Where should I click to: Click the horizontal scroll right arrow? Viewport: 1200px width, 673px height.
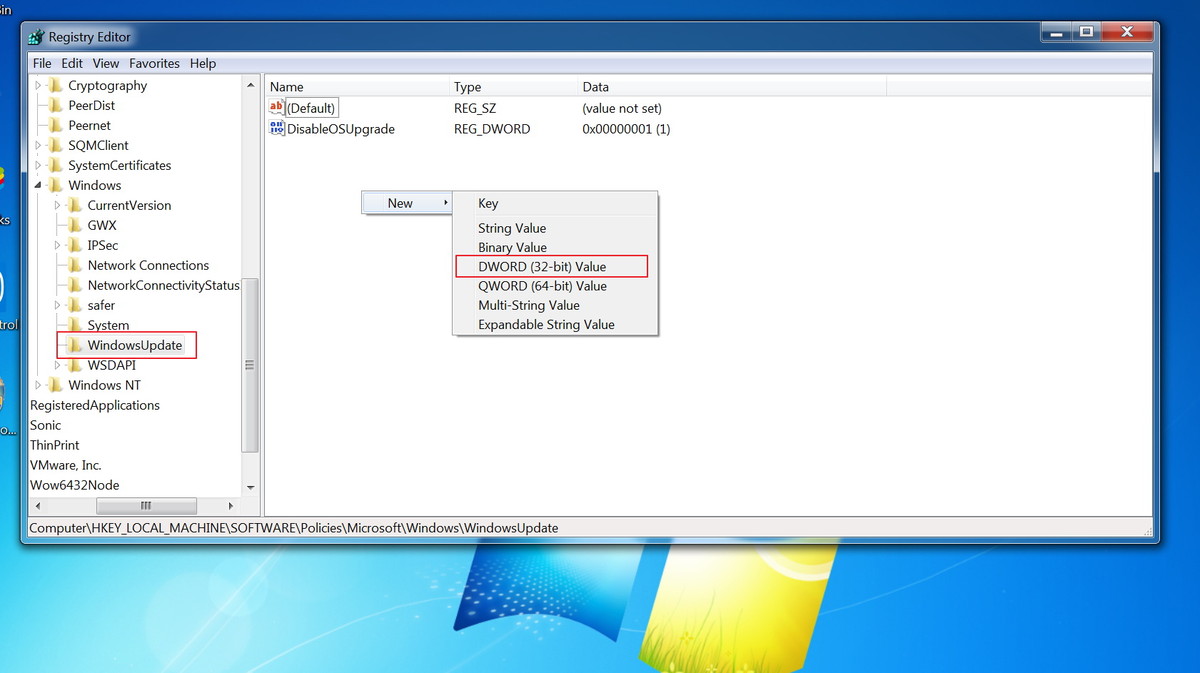(232, 506)
